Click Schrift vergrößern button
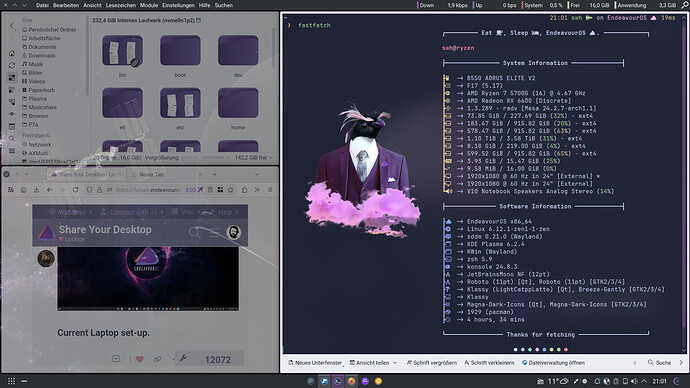The image size is (690, 388). point(432,363)
